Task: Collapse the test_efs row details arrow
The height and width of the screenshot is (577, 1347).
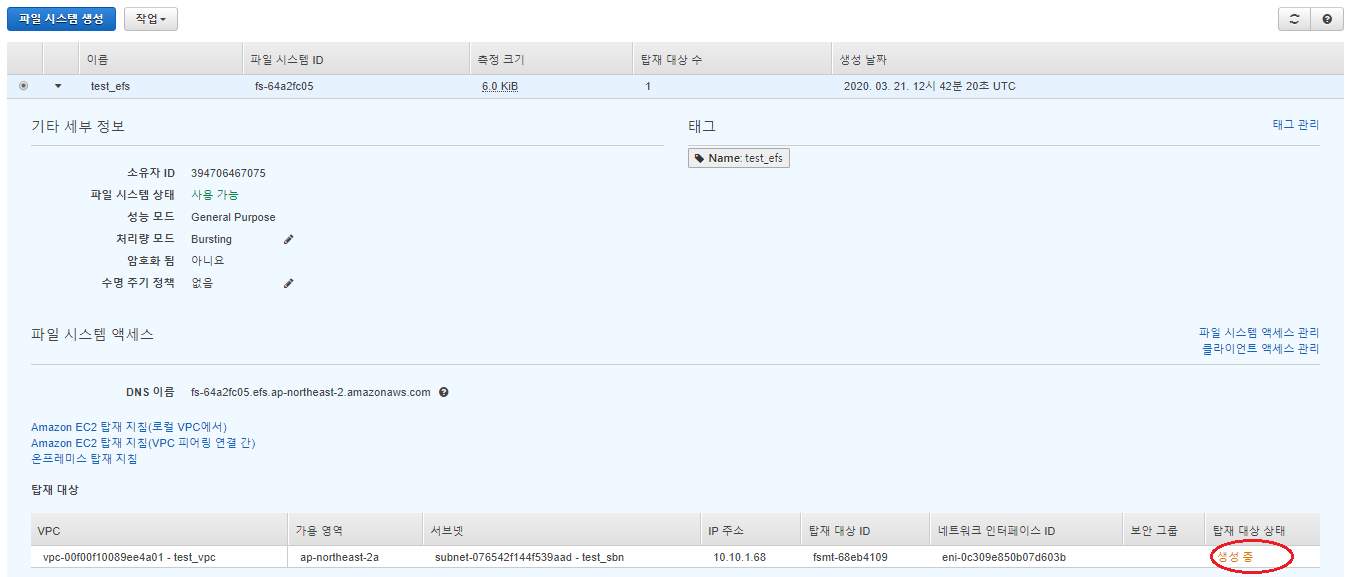Action: coord(58,86)
